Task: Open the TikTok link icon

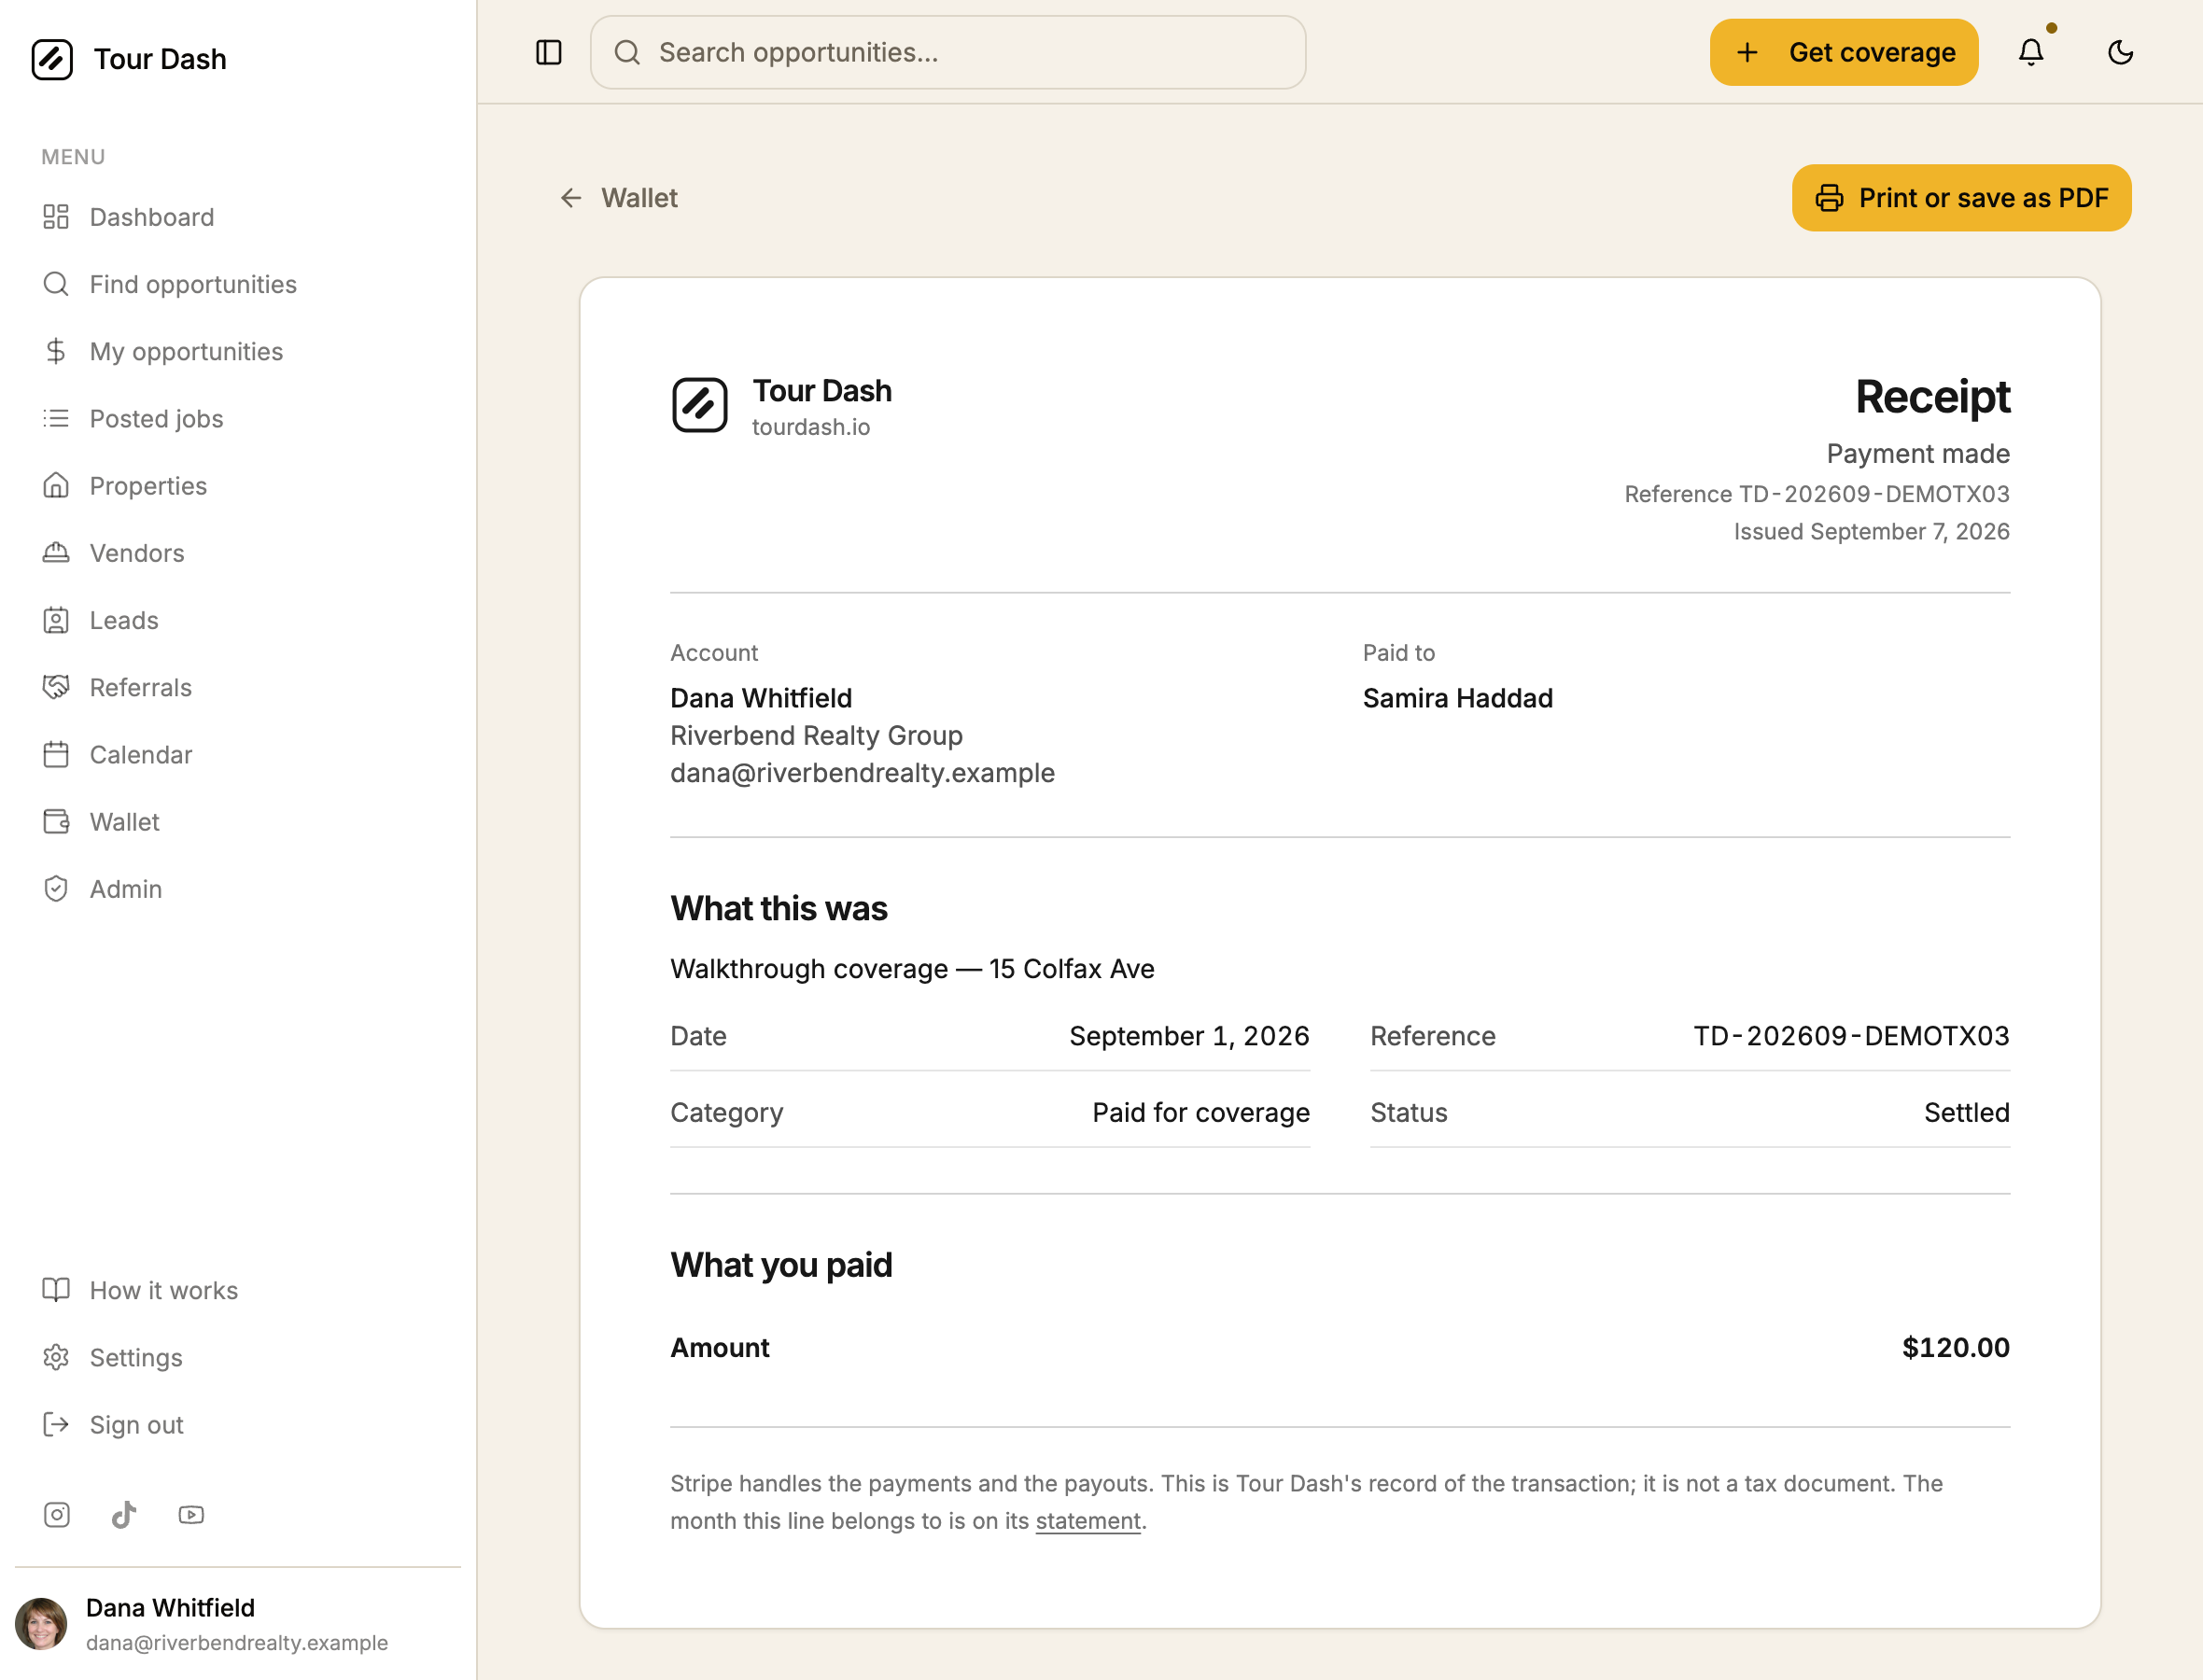Action: point(124,1514)
